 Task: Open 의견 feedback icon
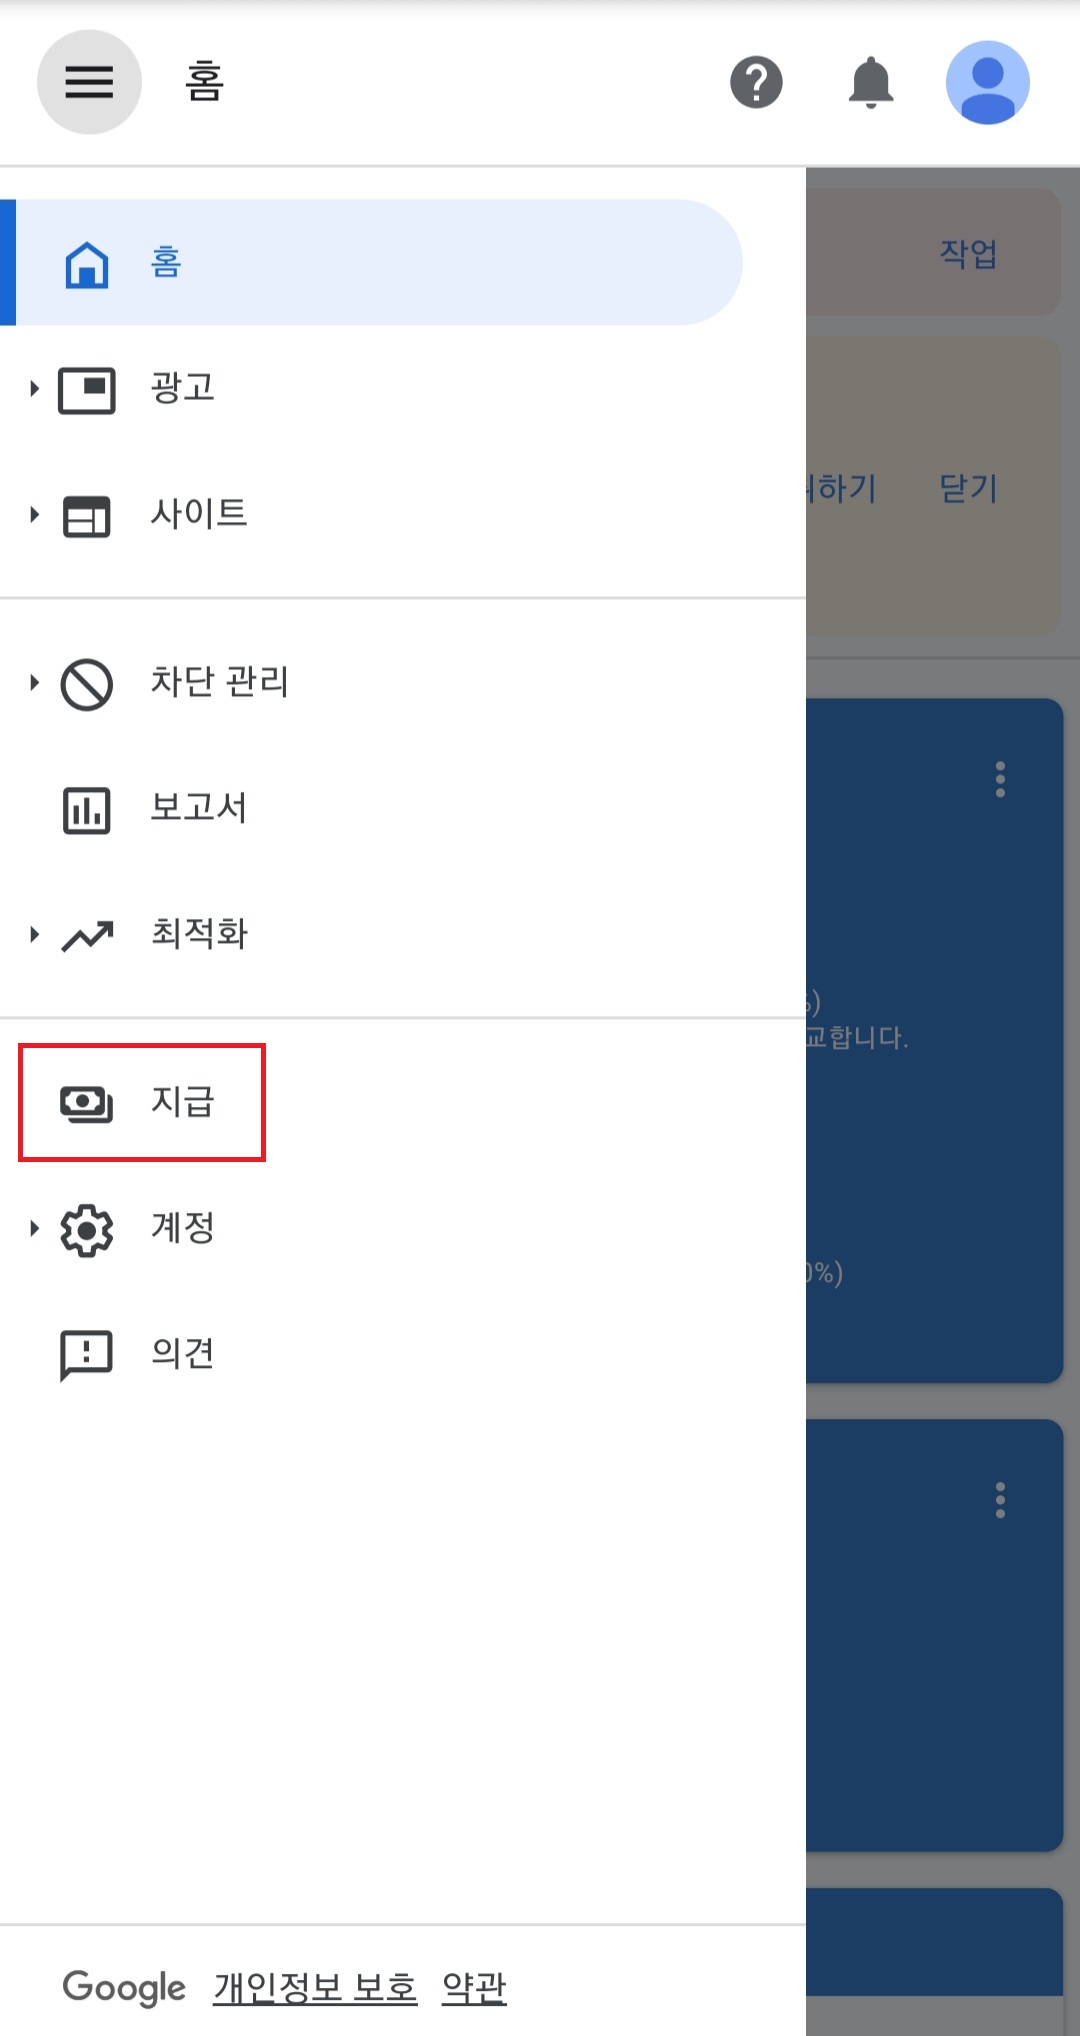[87, 1355]
